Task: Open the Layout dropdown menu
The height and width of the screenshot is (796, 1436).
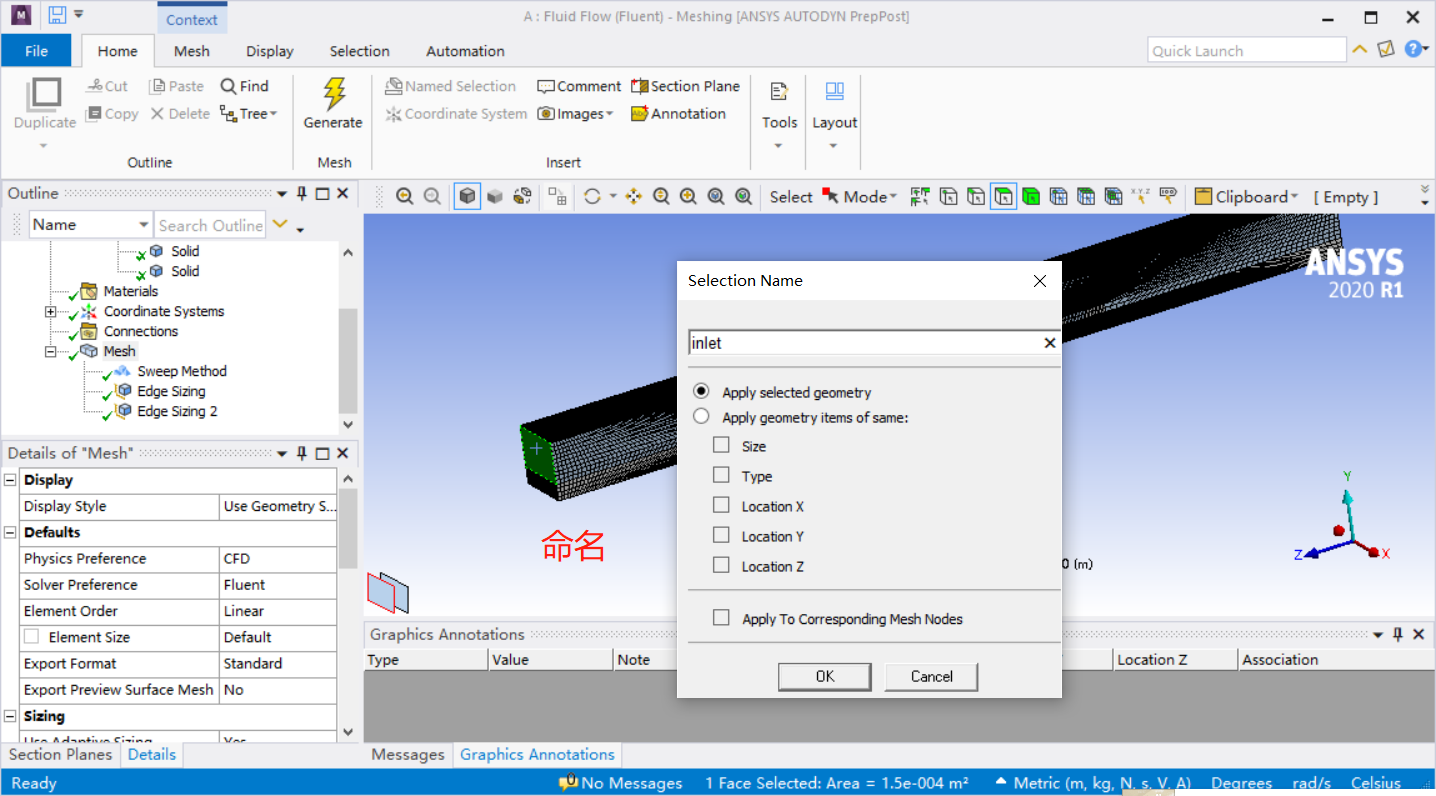Action: click(x=834, y=146)
